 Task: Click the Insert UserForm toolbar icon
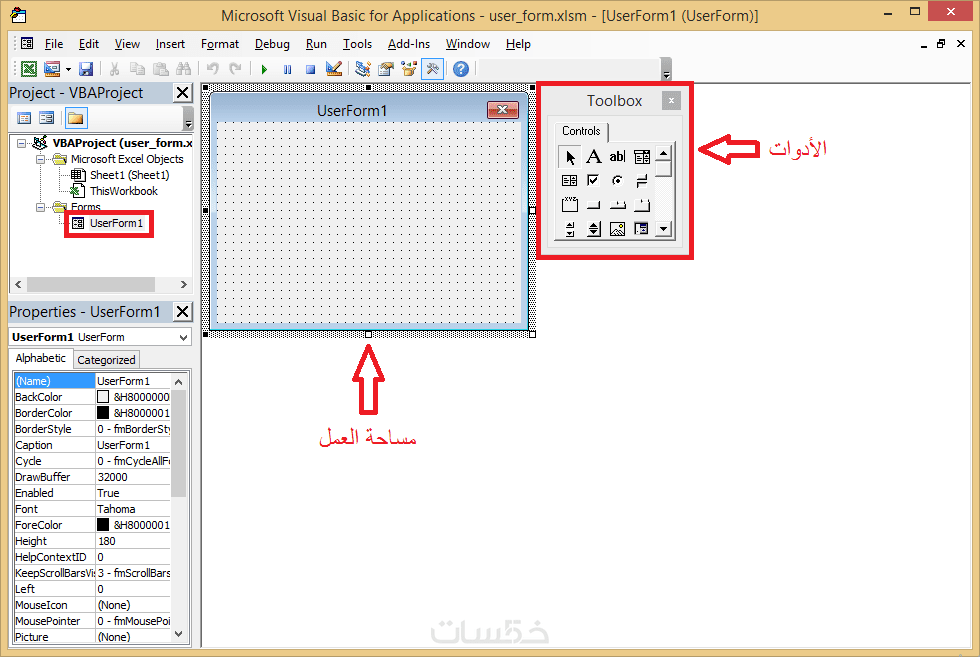(x=52, y=69)
